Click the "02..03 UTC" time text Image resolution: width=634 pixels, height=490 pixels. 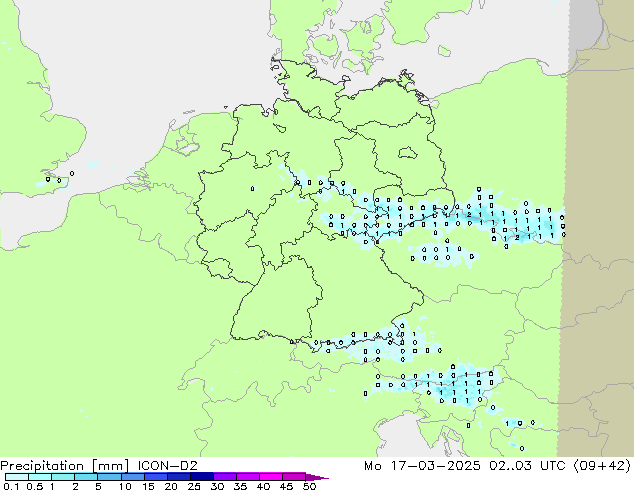click(x=527, y=465)
